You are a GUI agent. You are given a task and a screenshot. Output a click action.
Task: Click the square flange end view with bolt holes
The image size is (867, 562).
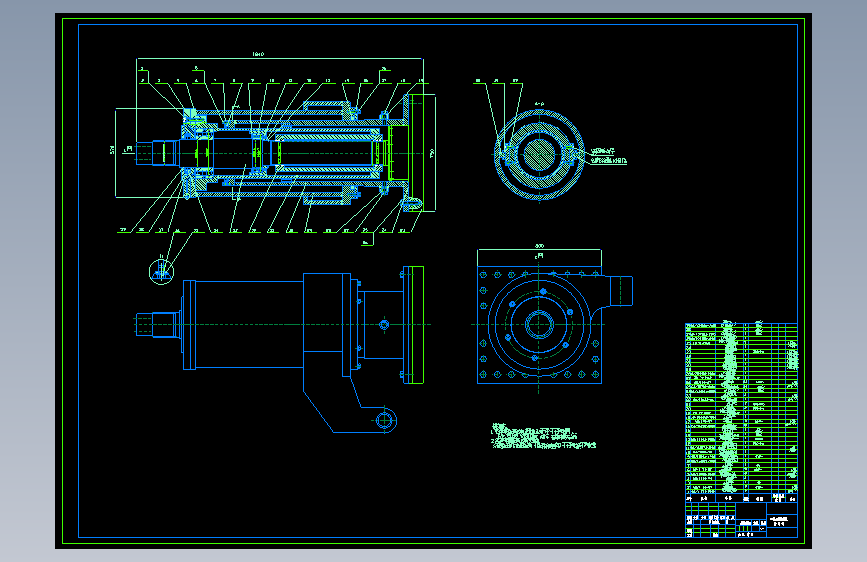[x=539, y=325]
